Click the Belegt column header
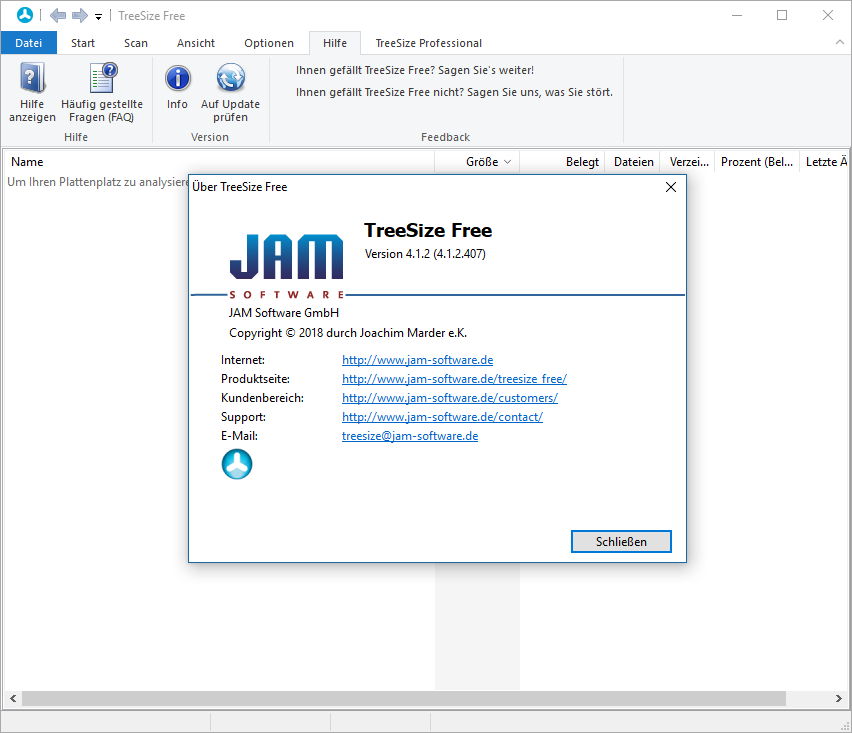The image size is (852, 733). tap(563, 162)
